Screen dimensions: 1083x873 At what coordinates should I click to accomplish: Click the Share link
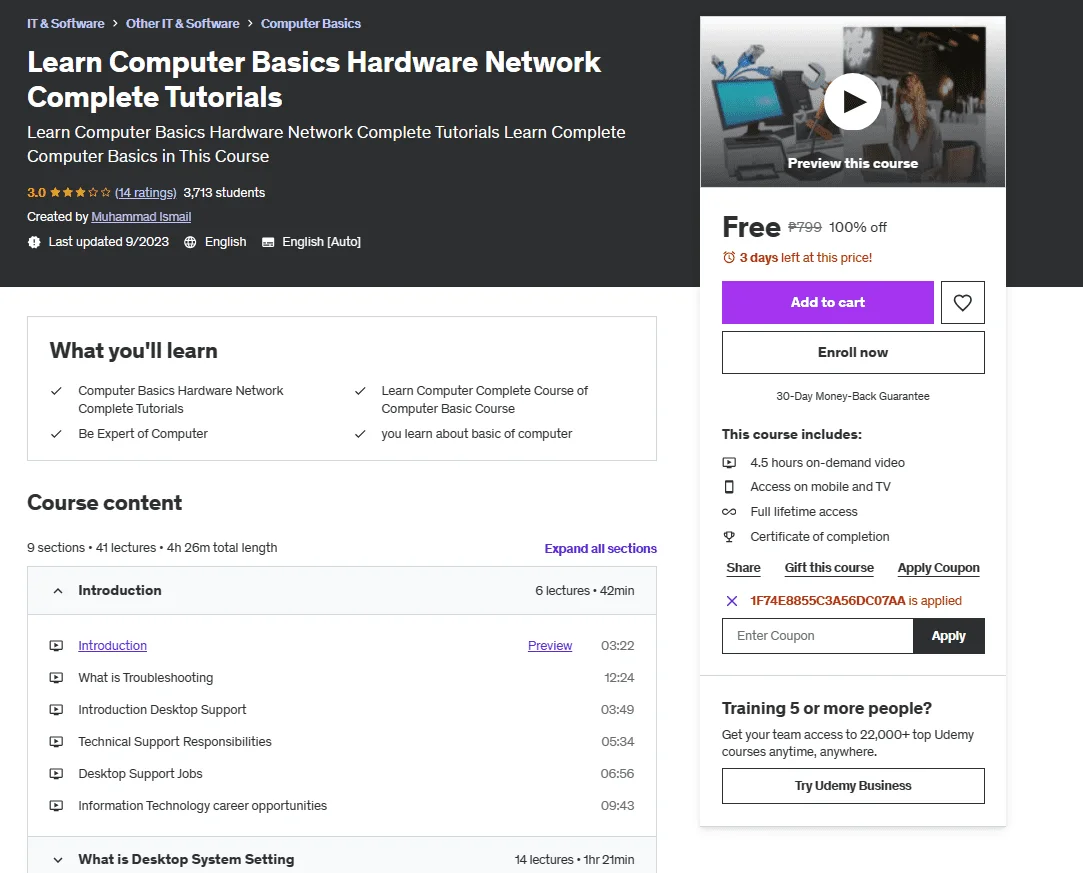(x=743, y=568)
